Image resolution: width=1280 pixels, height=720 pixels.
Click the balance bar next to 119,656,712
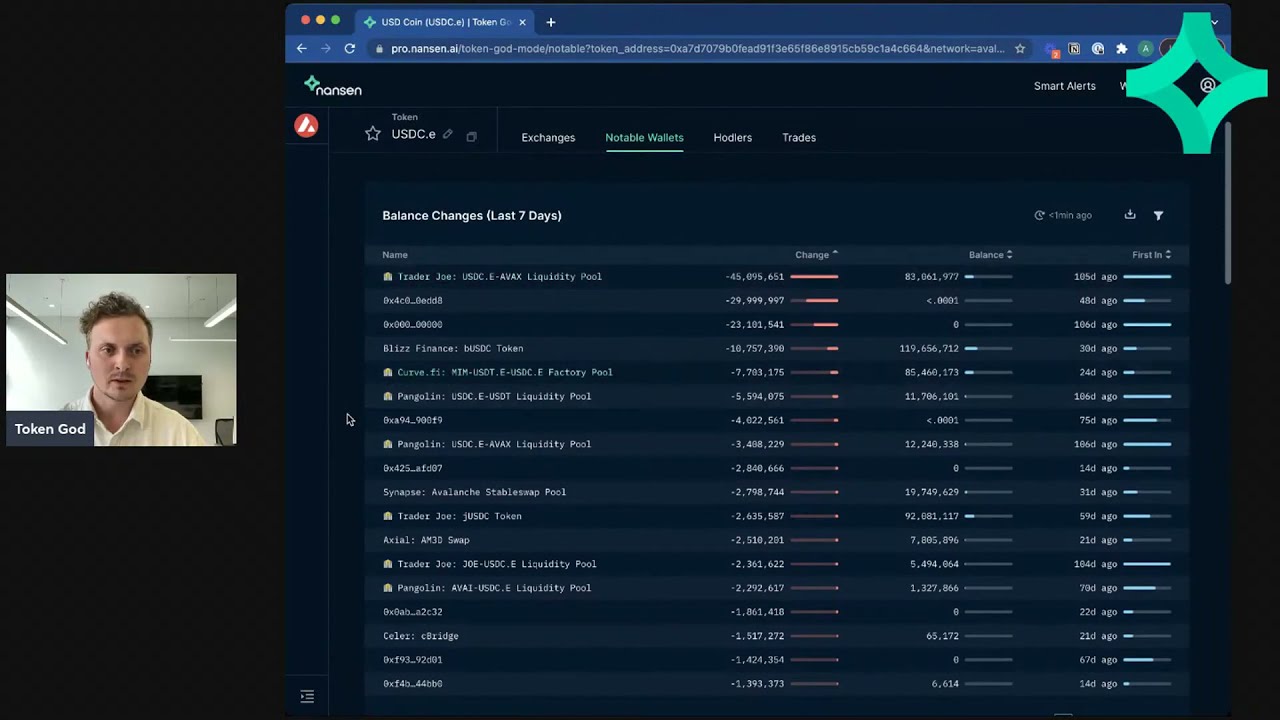[988, 349]
